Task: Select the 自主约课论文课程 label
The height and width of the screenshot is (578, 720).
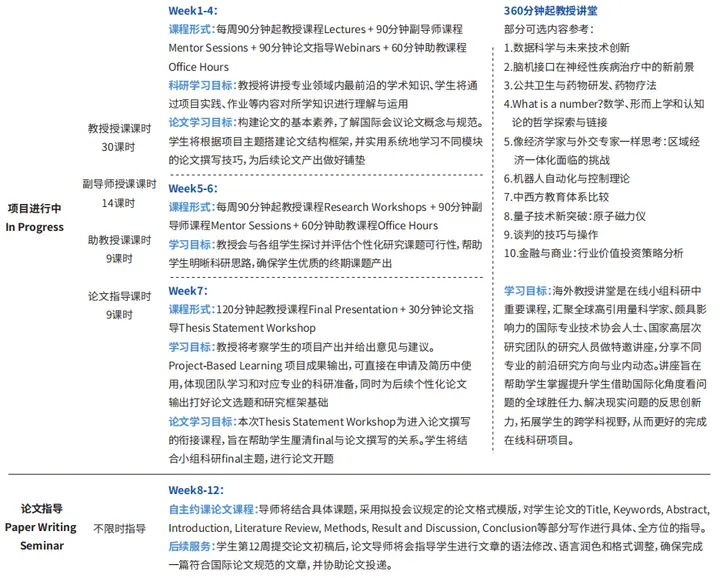Action: pos(211,509)
